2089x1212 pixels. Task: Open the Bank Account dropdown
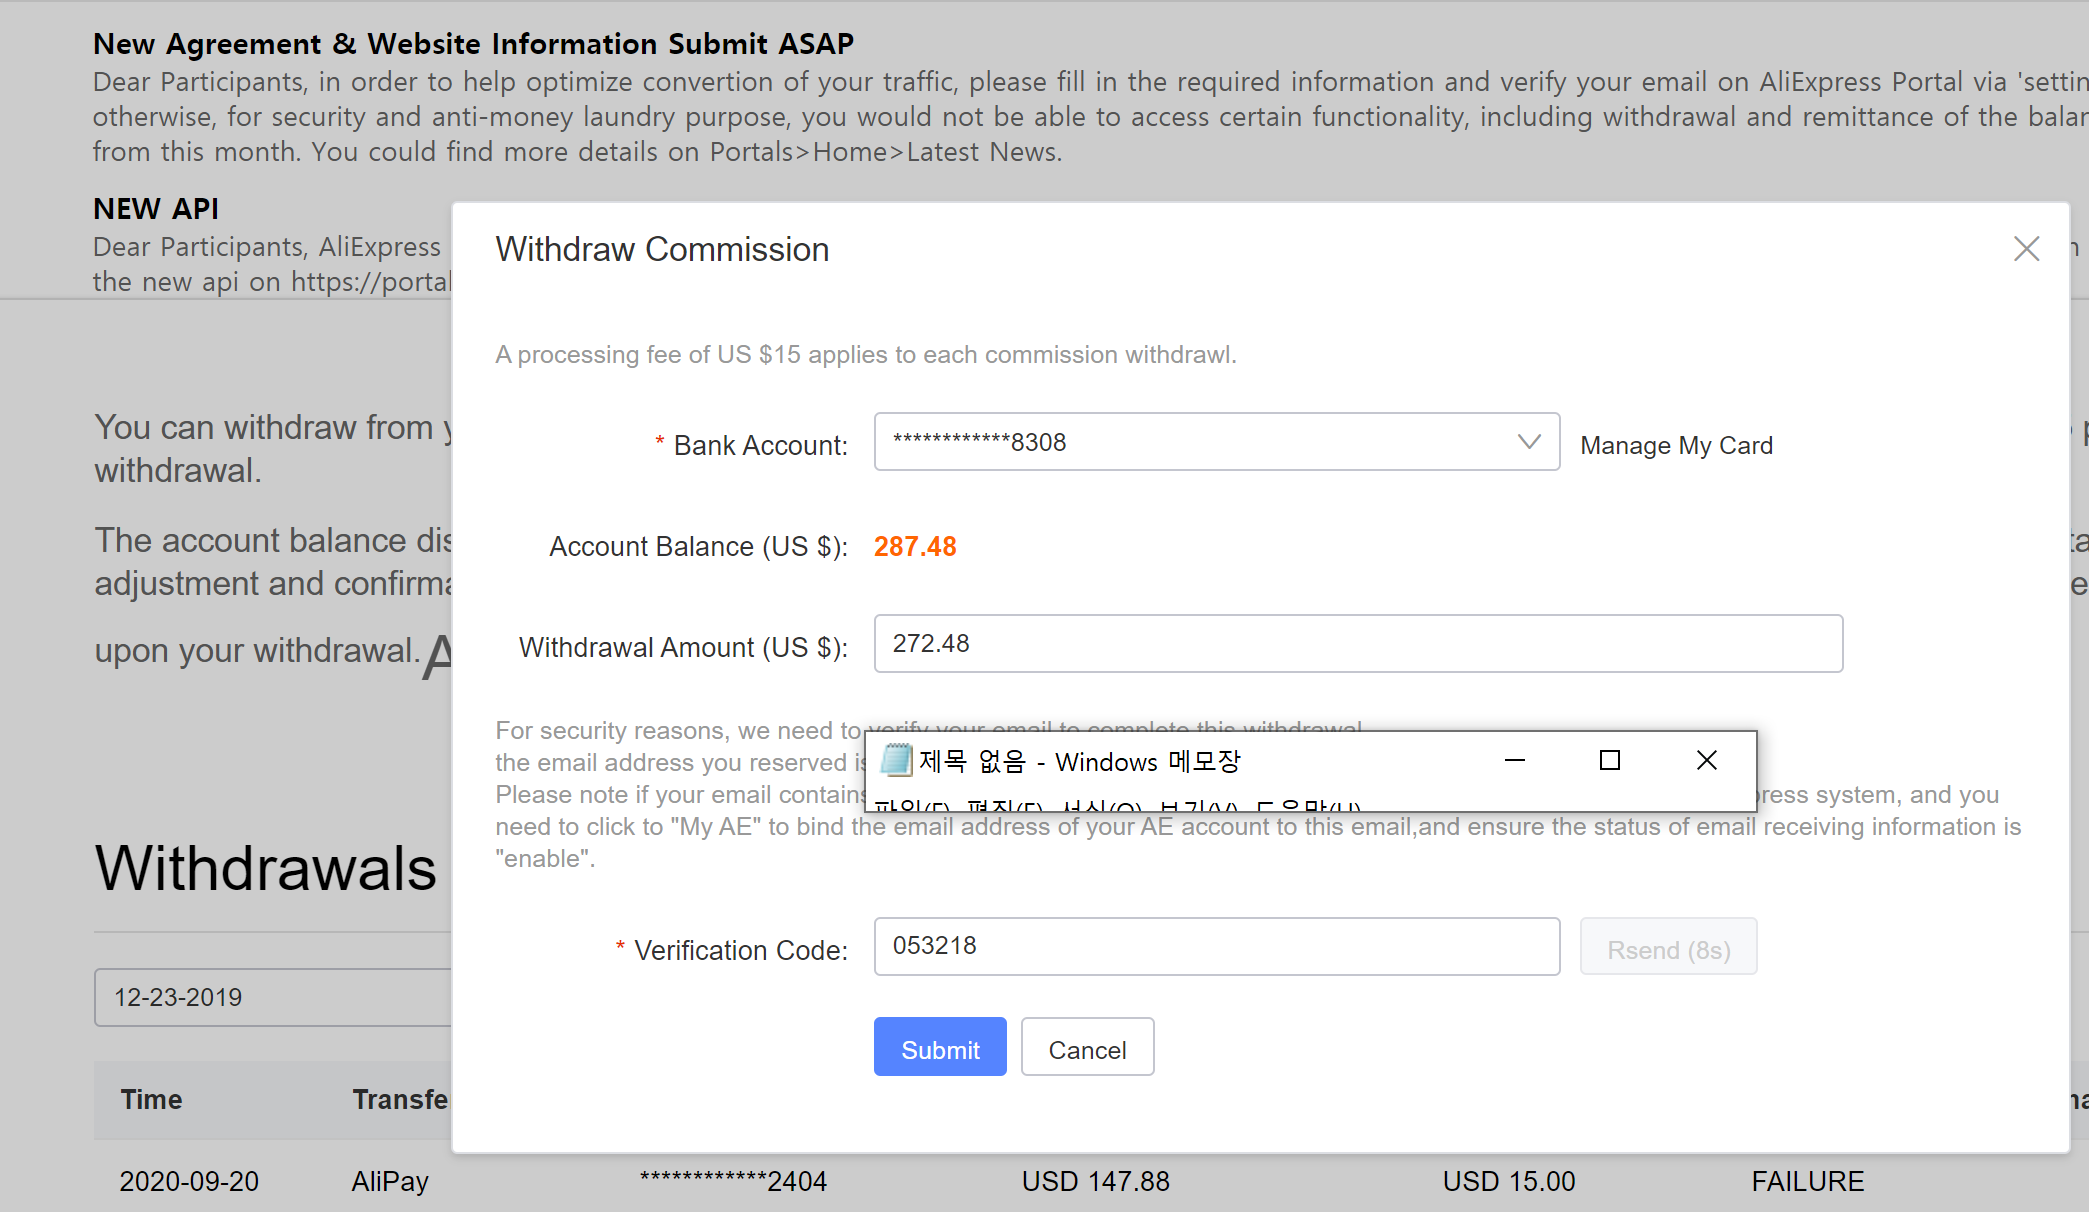1200,442
